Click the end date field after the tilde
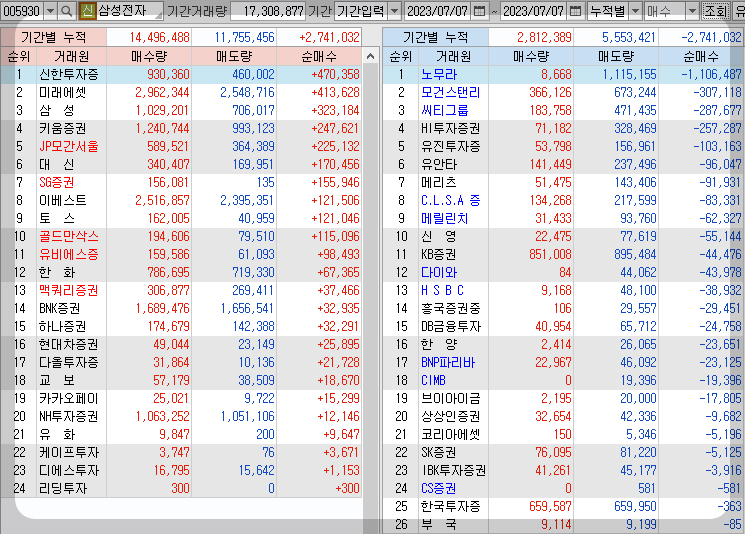The height and width of the screenshot is (534, 745). click(x=534, y=10)
